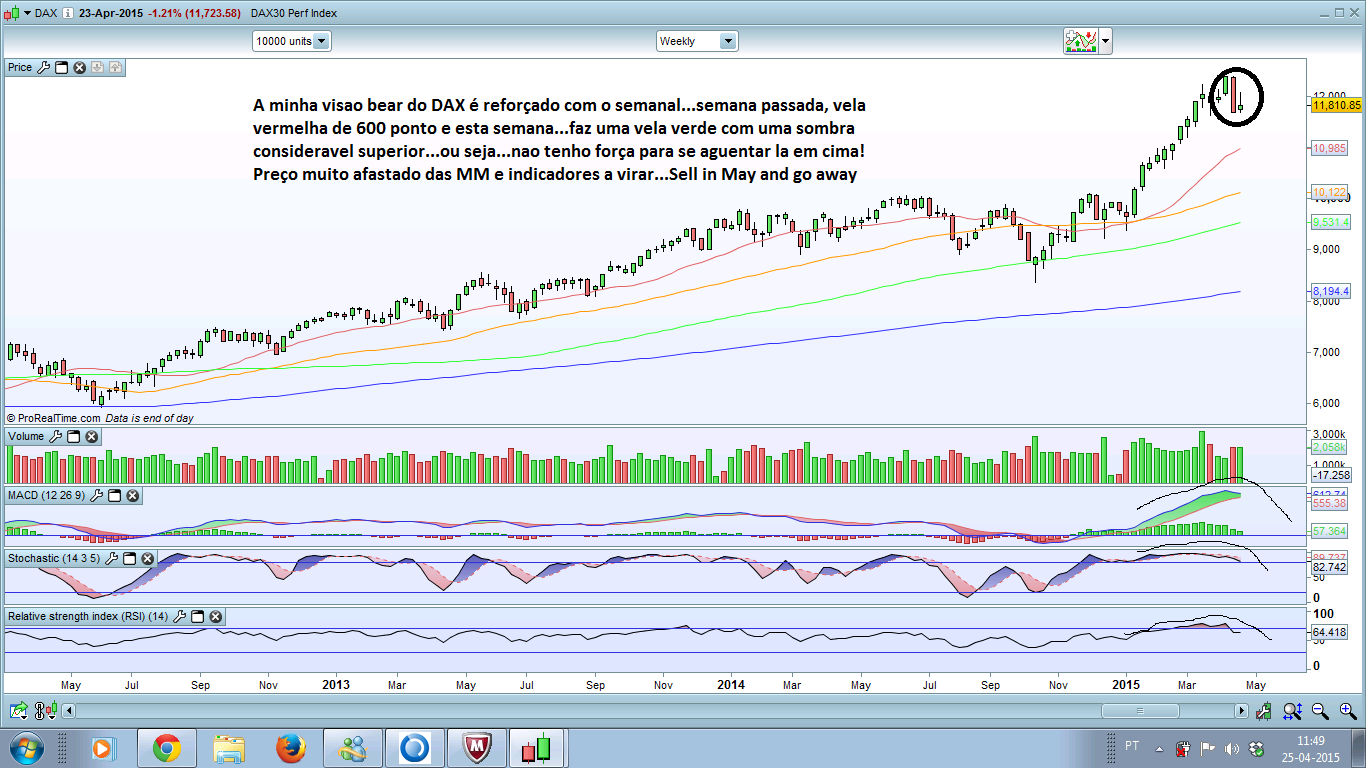Image resolution: width=1366 pixels, height=768 pixels.
Task: Zoom out the chart
Action: point(1320,711)
